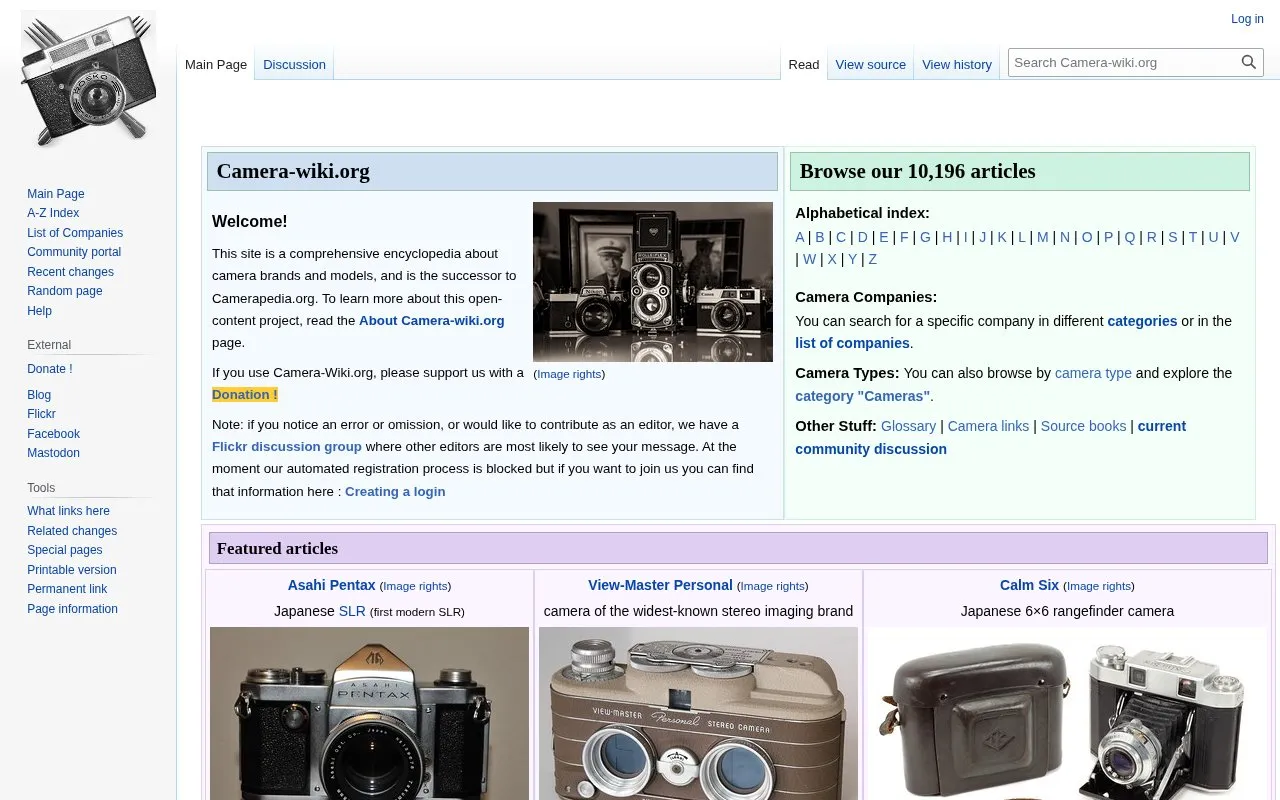Open the Mastodon external link
This screenshot has height=800, width=1280.
pyautogui.click(x=53, y=453)
